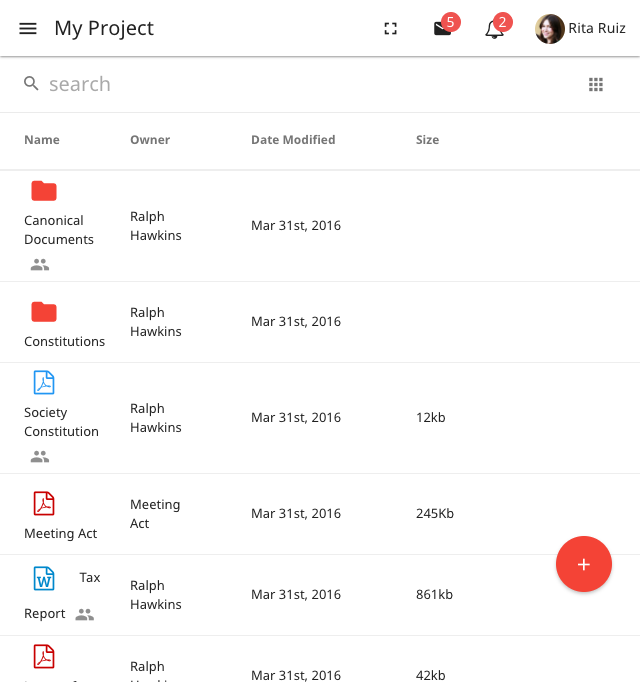Sort by the Date Modified column header
Screen dimensions: 640x682
[293, 140]
